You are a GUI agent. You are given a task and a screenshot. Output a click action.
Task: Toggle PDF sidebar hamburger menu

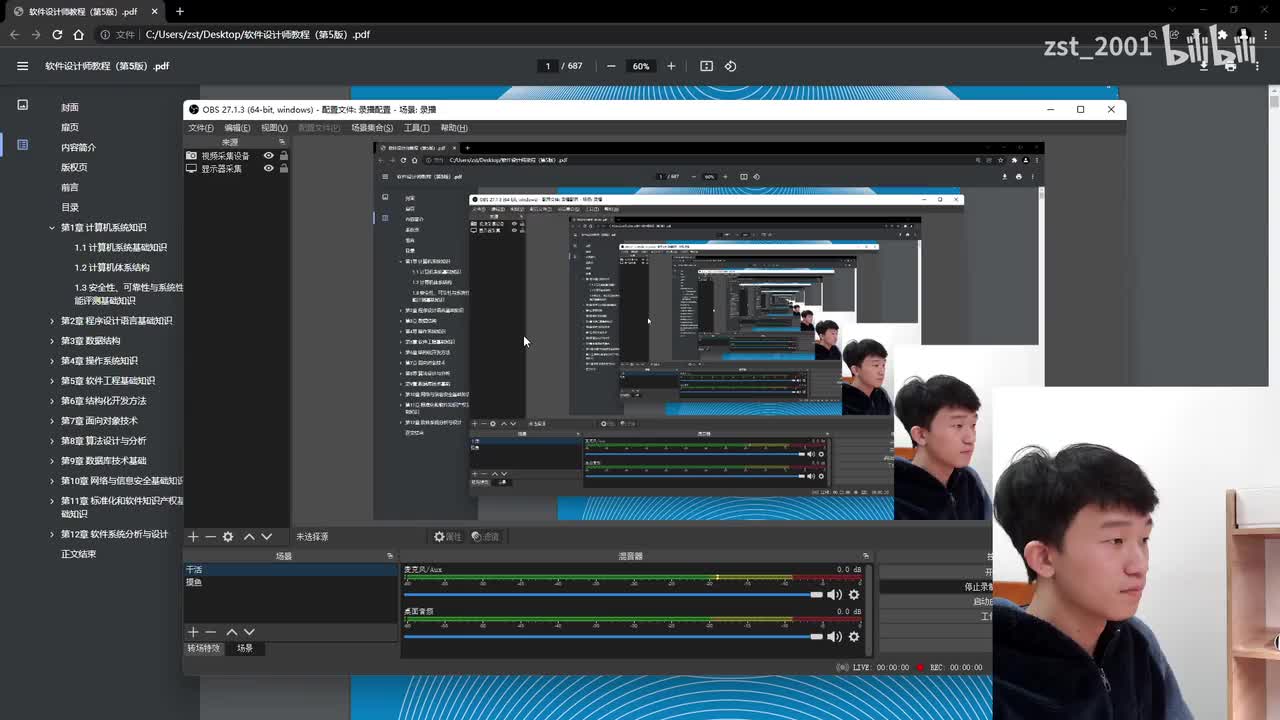pos(22,66)
